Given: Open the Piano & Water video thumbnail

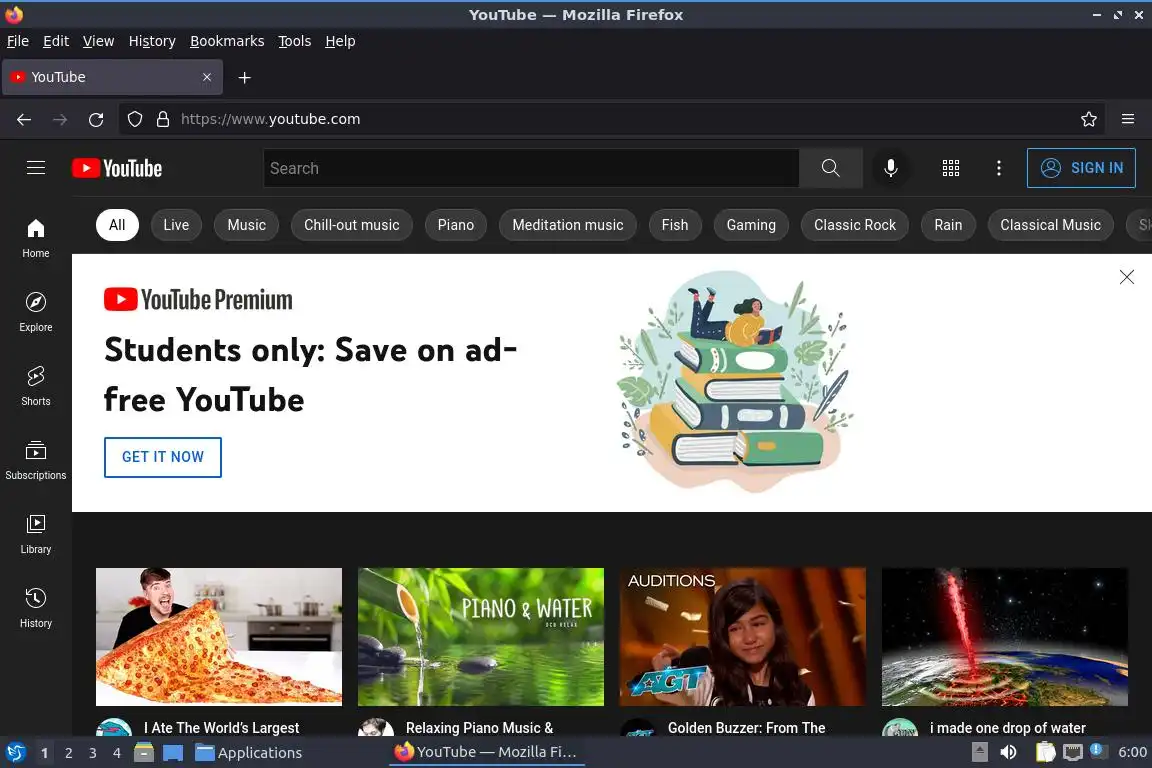Looking at the screenshot, I should [x=480, y=636].
